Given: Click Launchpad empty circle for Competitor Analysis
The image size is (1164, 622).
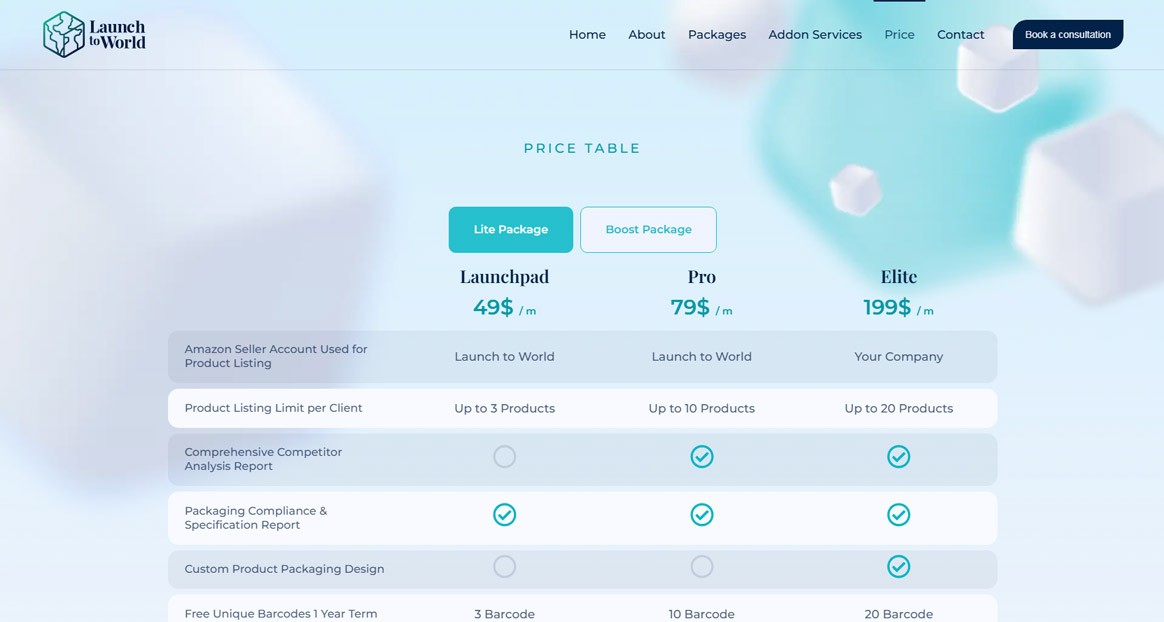Looking at the screenshot, I should pos(504,457).
